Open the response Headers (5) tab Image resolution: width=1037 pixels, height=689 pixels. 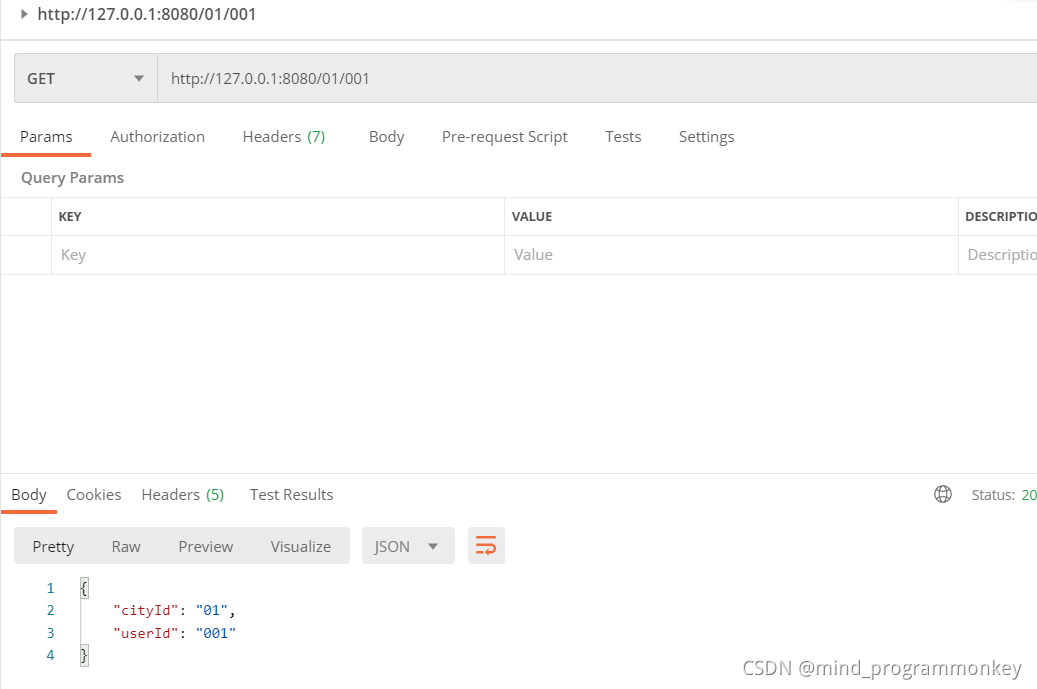point(183,495)
